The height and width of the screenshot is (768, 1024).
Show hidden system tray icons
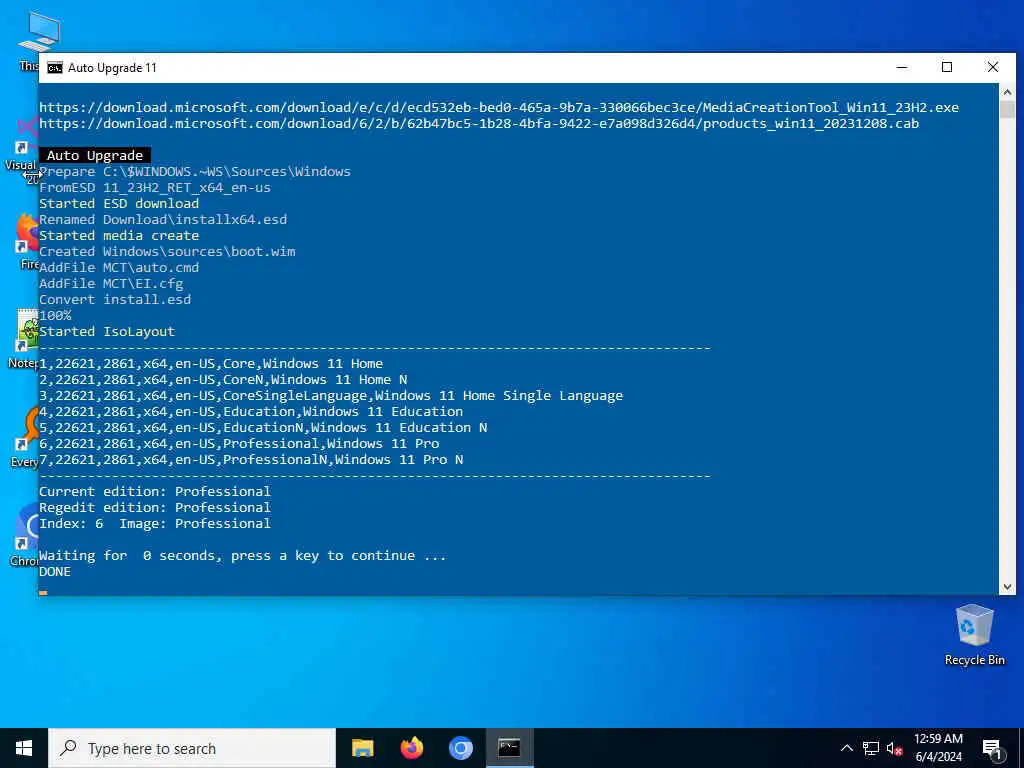pos(846,748)
